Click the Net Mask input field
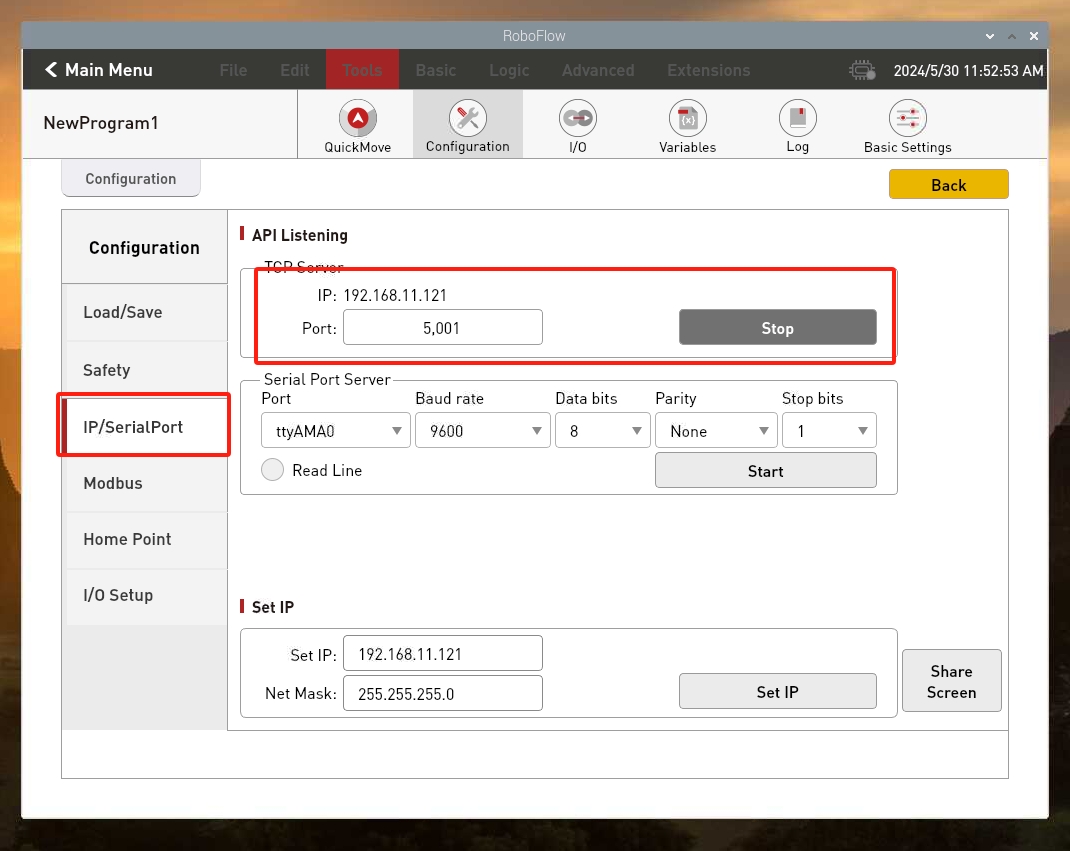Viewport: 1070px width, 851px height. pos(442,693)
